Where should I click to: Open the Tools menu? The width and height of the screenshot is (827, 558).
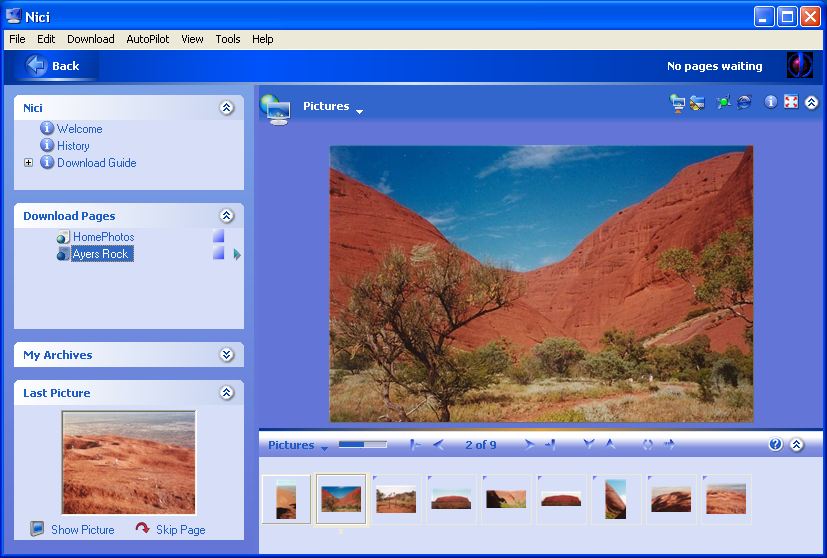(228, 39)
